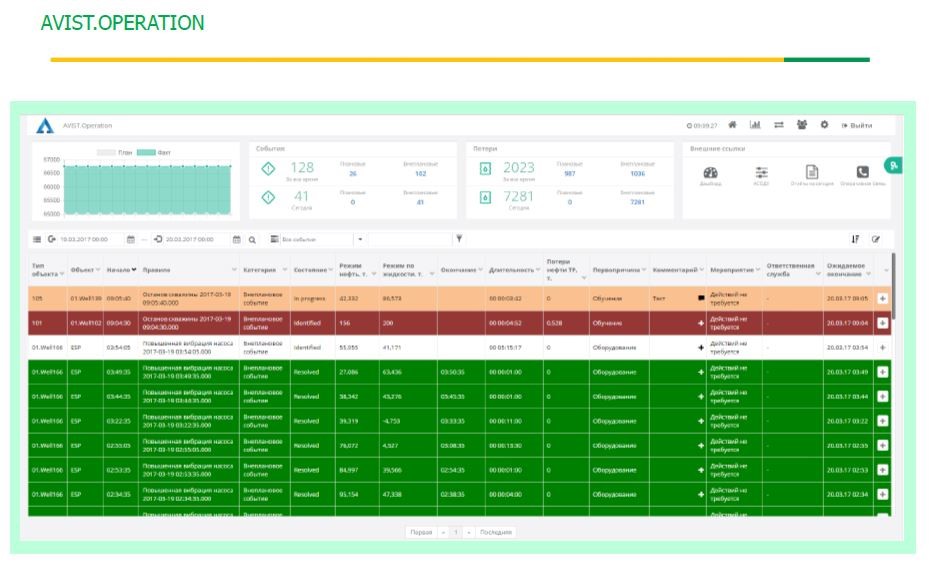929x577 pixels.
Task: Click the search magnifier icon
Action: click(252, 240)
